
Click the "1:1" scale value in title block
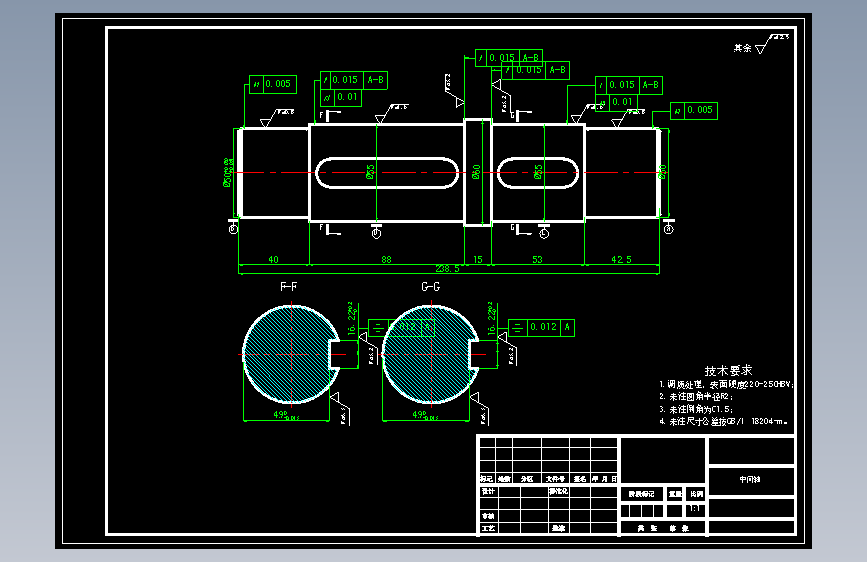695,508
